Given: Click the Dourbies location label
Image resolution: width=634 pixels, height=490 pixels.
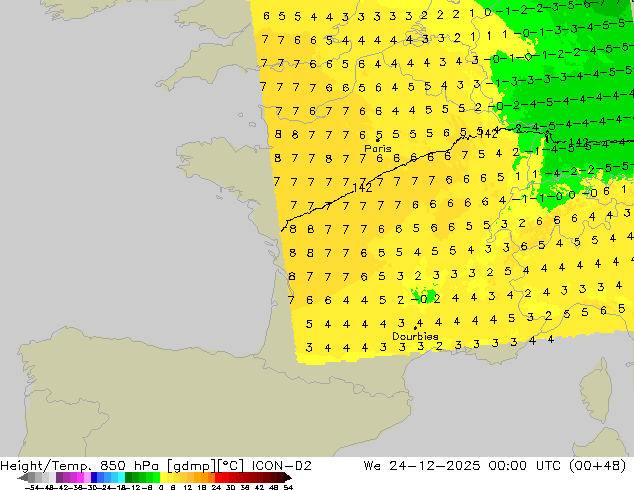Looking at the screenshot, I should pyautogui.click(x=415, y=336).
